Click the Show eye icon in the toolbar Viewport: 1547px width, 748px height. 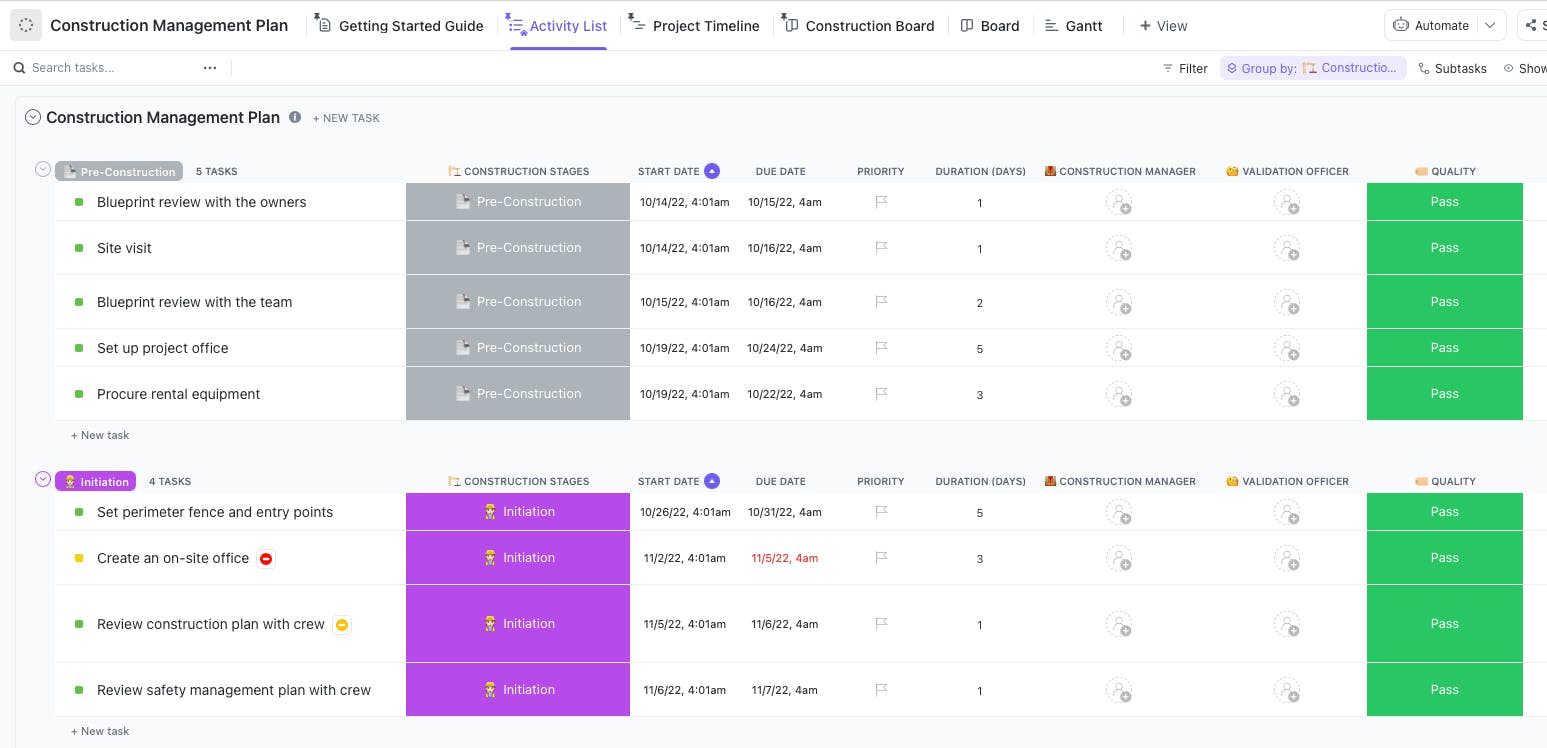1508,68
